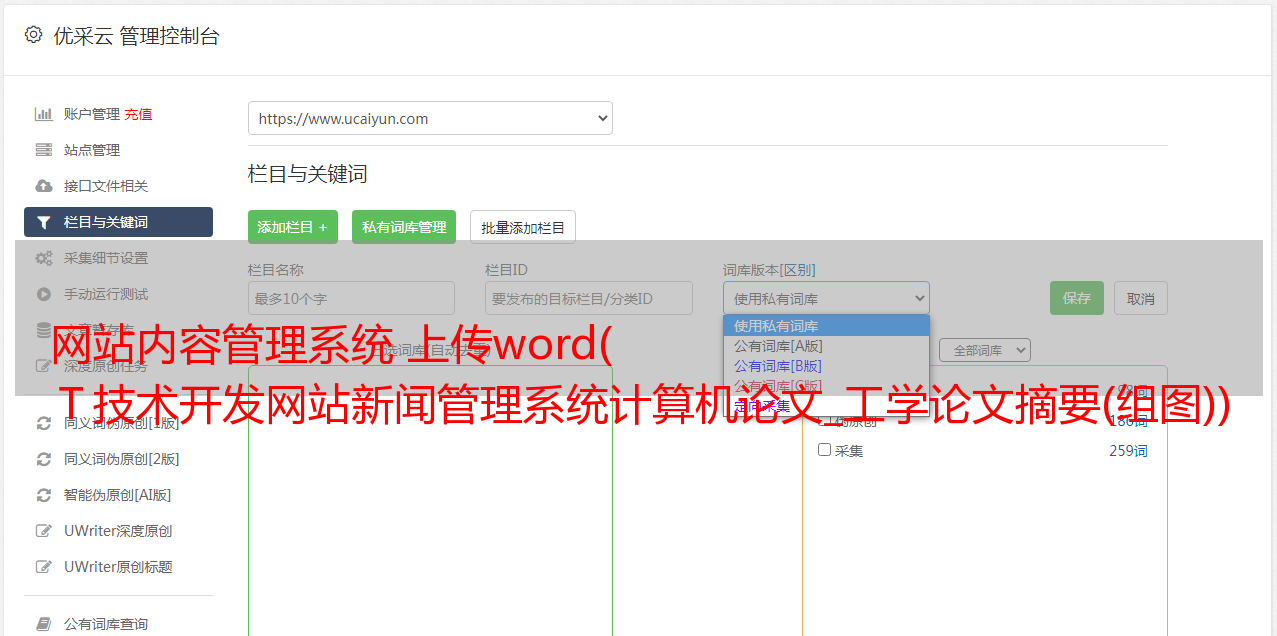The width and height of the screenshot is (1277, 636).
Task: Click the 保存 button
Action: pos(1077,298)
